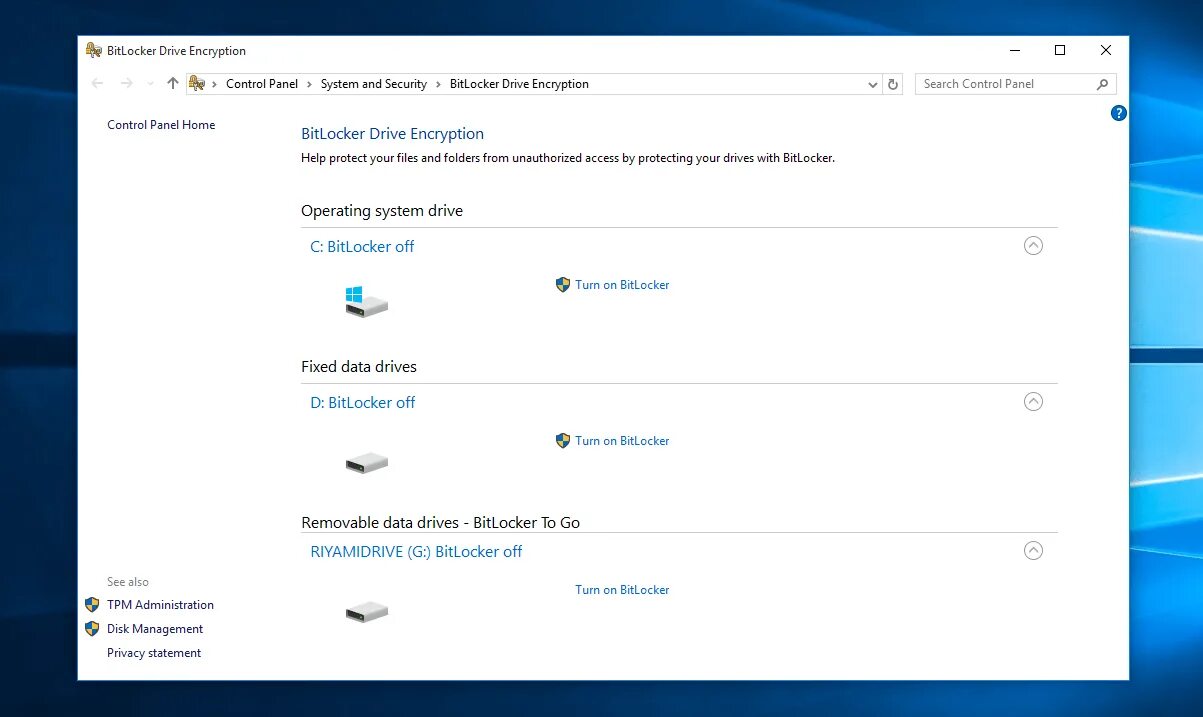Click shield icon next to D: Turn on BitLocker

click(x=563, y=441)
